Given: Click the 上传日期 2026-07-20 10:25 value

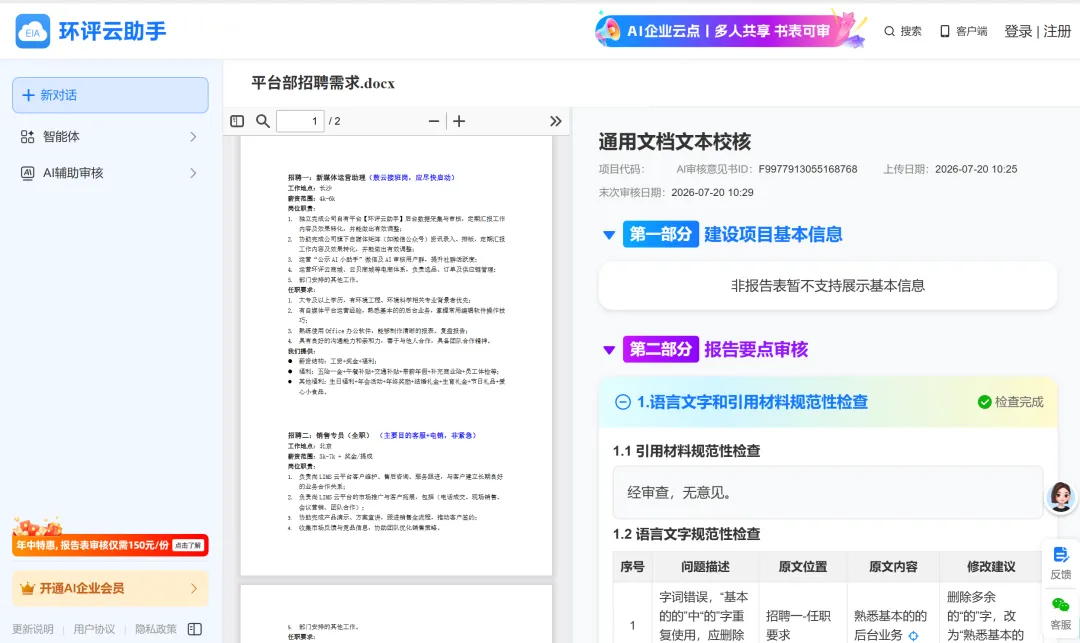Looking at the screenshot, I should [975, 169].
